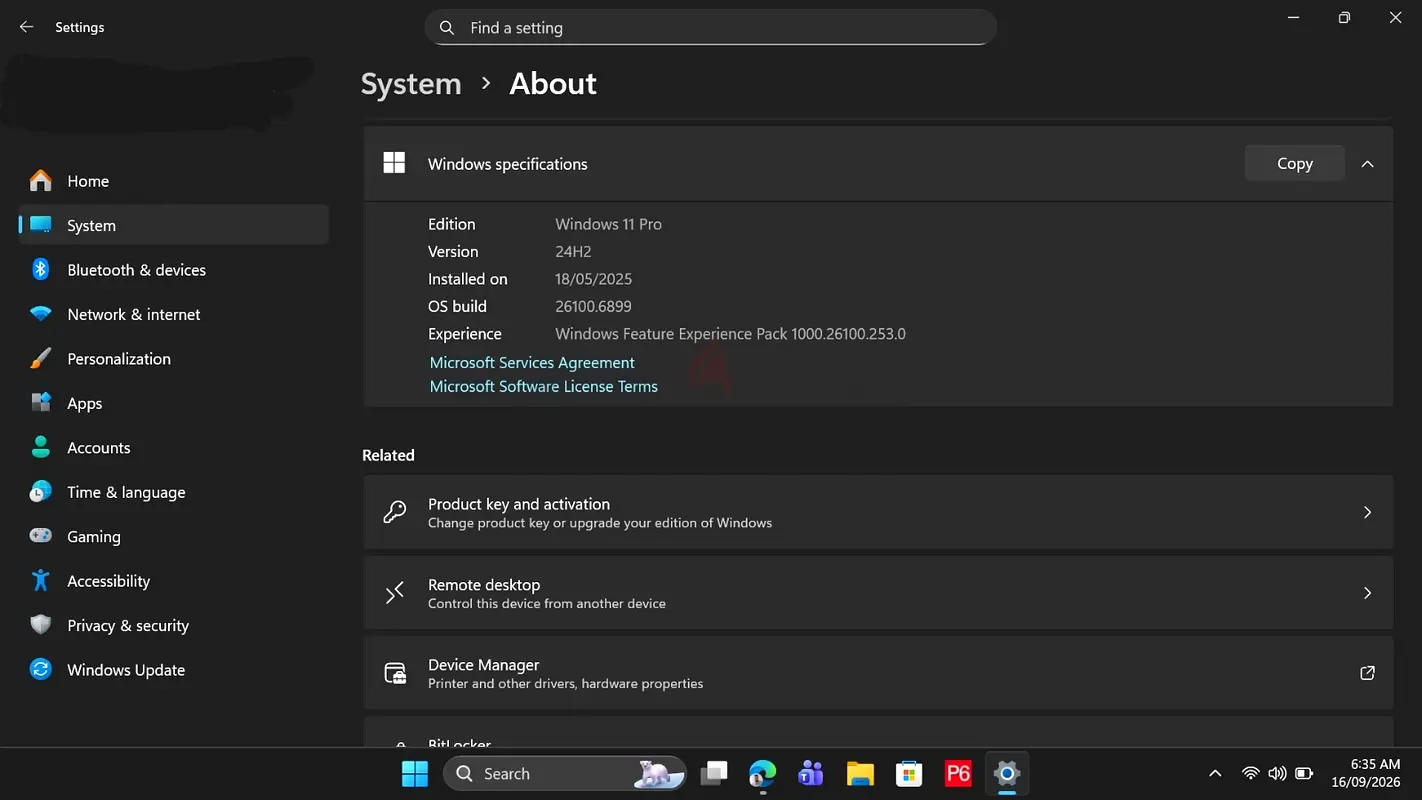
Task: Click the Apps icon in the sidebar
Action: point(41,403)
